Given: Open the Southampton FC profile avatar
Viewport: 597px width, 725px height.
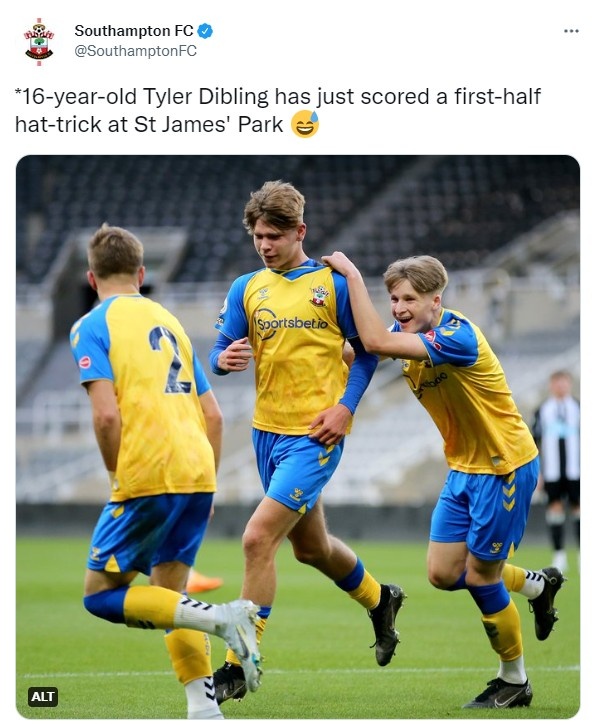Looking at the screenshot, I should click(39, 42).
